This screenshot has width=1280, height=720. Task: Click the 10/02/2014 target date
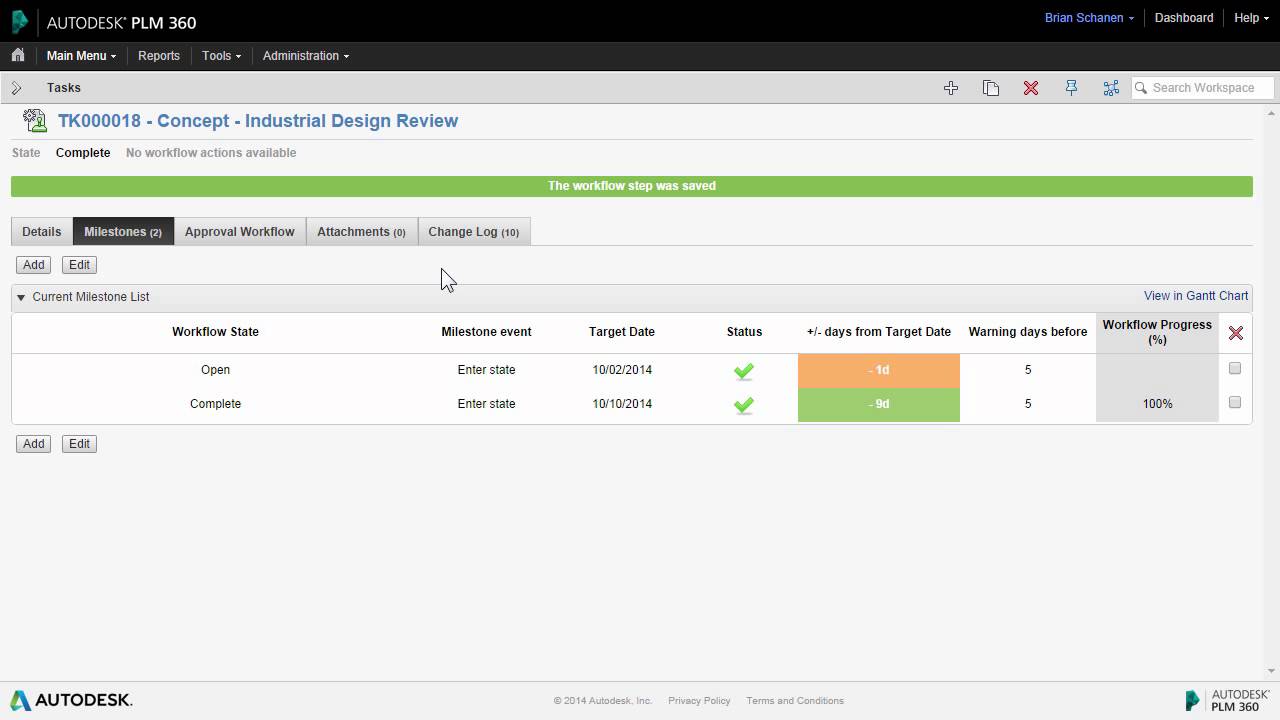pyautogui.click(x=622, y=370)
